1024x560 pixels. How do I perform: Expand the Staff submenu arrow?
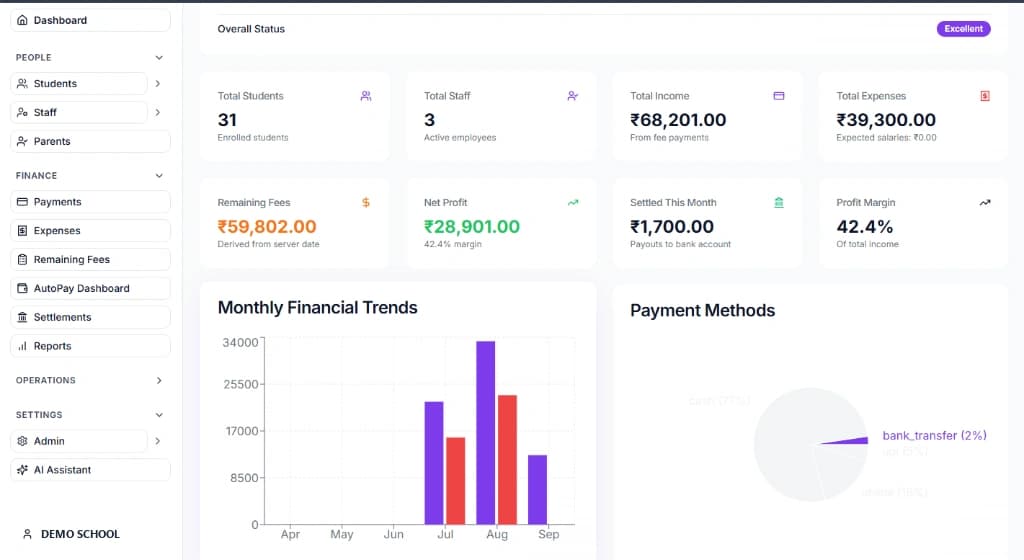(x=158, y=112)
